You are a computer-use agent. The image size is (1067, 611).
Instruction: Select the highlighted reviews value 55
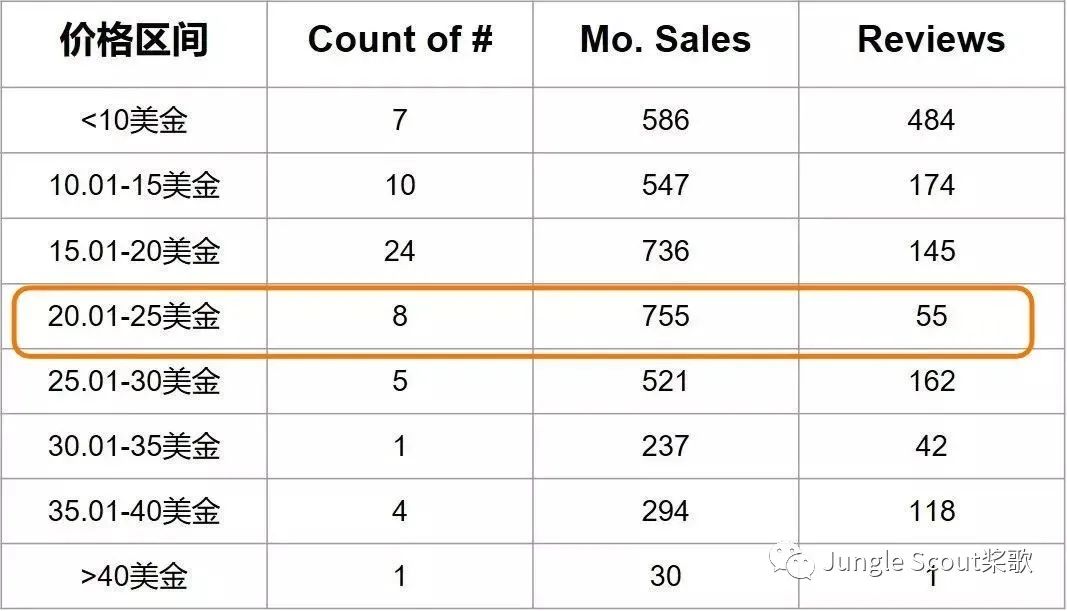click(931, 316)
